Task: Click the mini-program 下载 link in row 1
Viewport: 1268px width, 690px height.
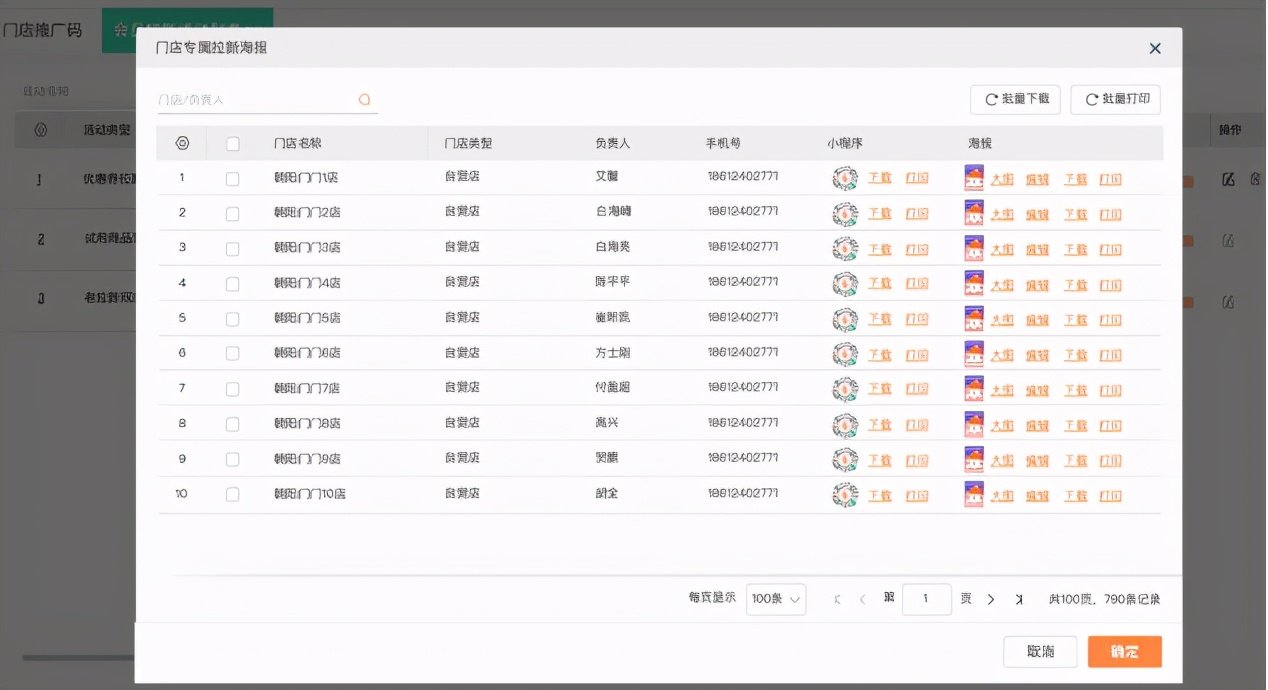Action: (x=880, y=179)
